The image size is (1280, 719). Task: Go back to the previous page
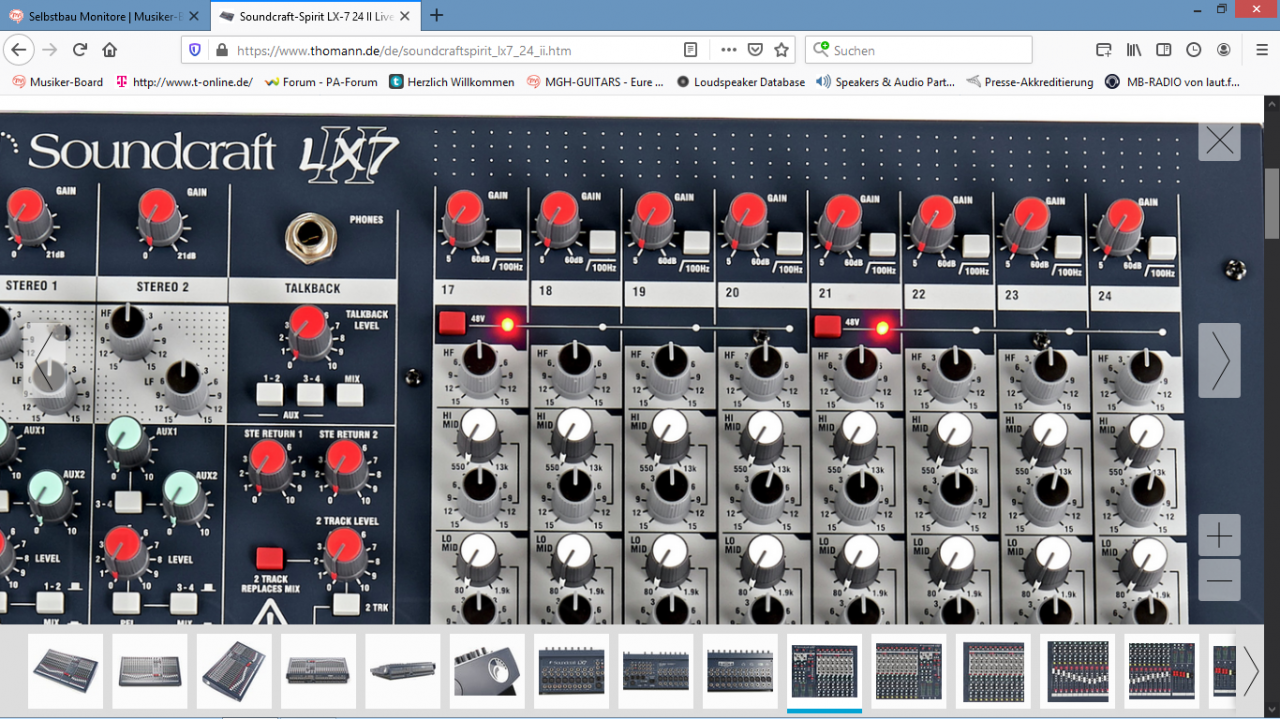(19, 50)
